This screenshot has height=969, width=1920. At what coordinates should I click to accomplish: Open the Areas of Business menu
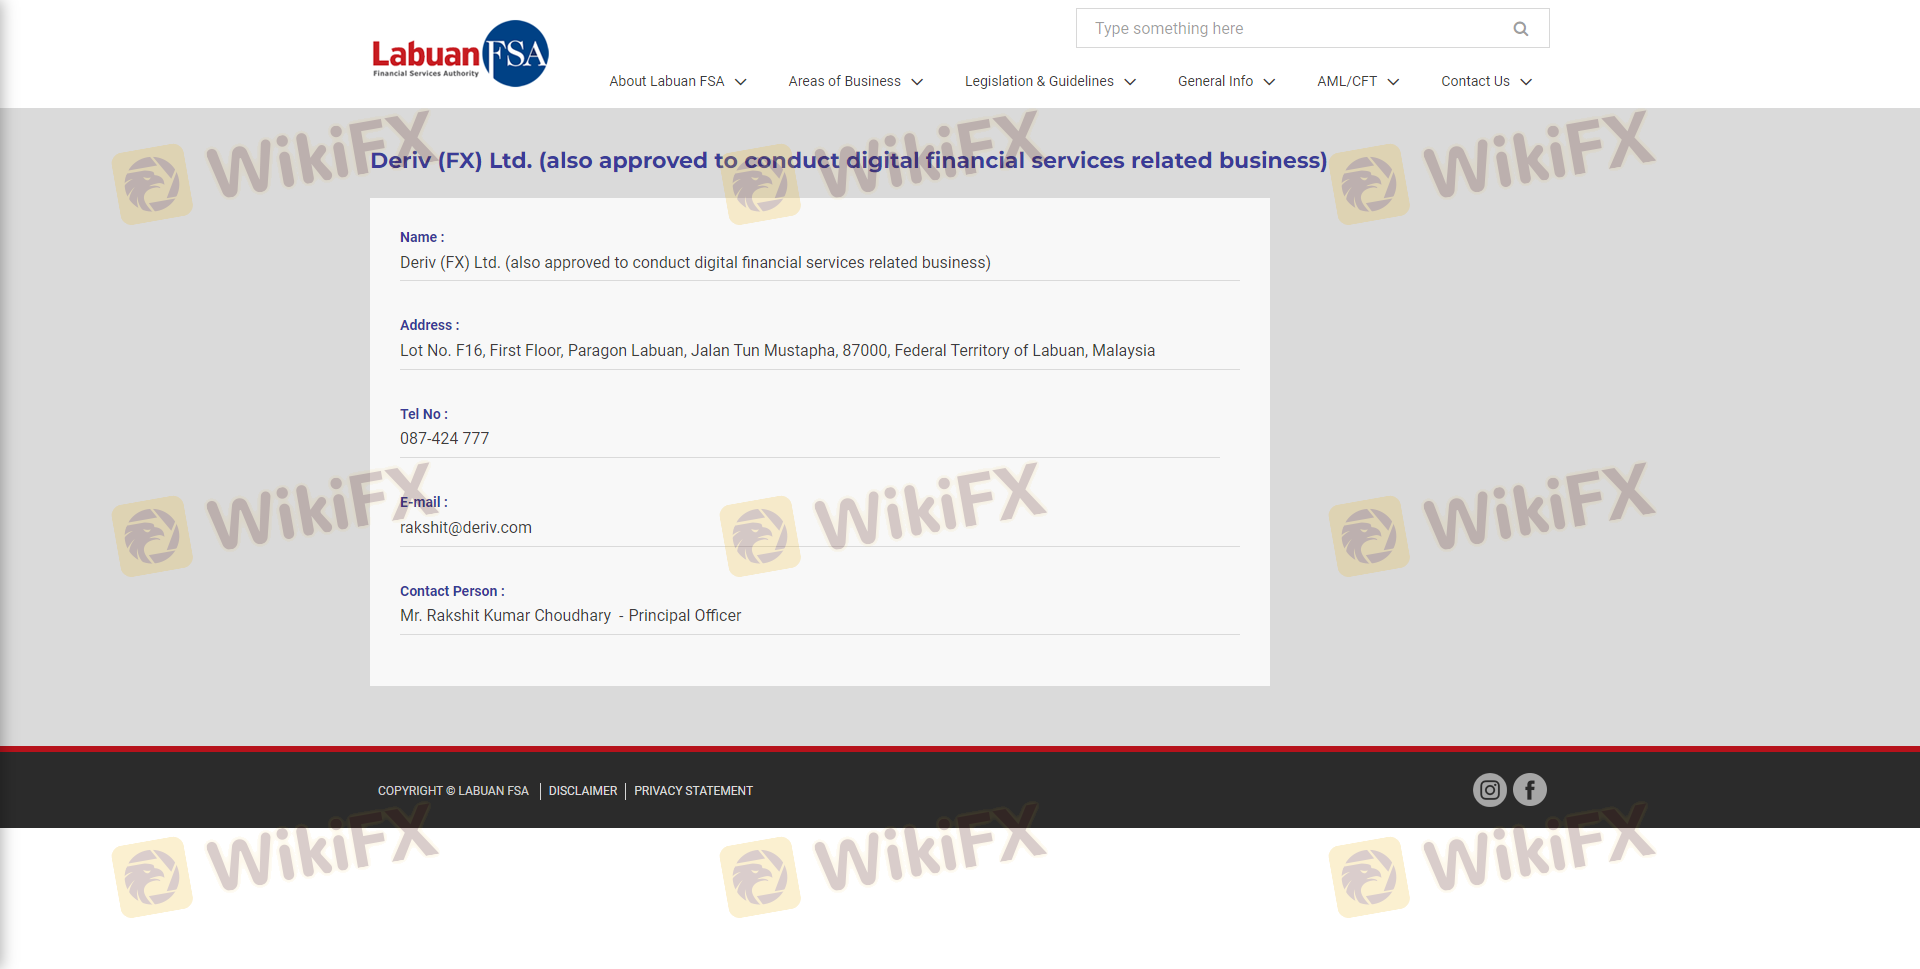tap(844, 81)
